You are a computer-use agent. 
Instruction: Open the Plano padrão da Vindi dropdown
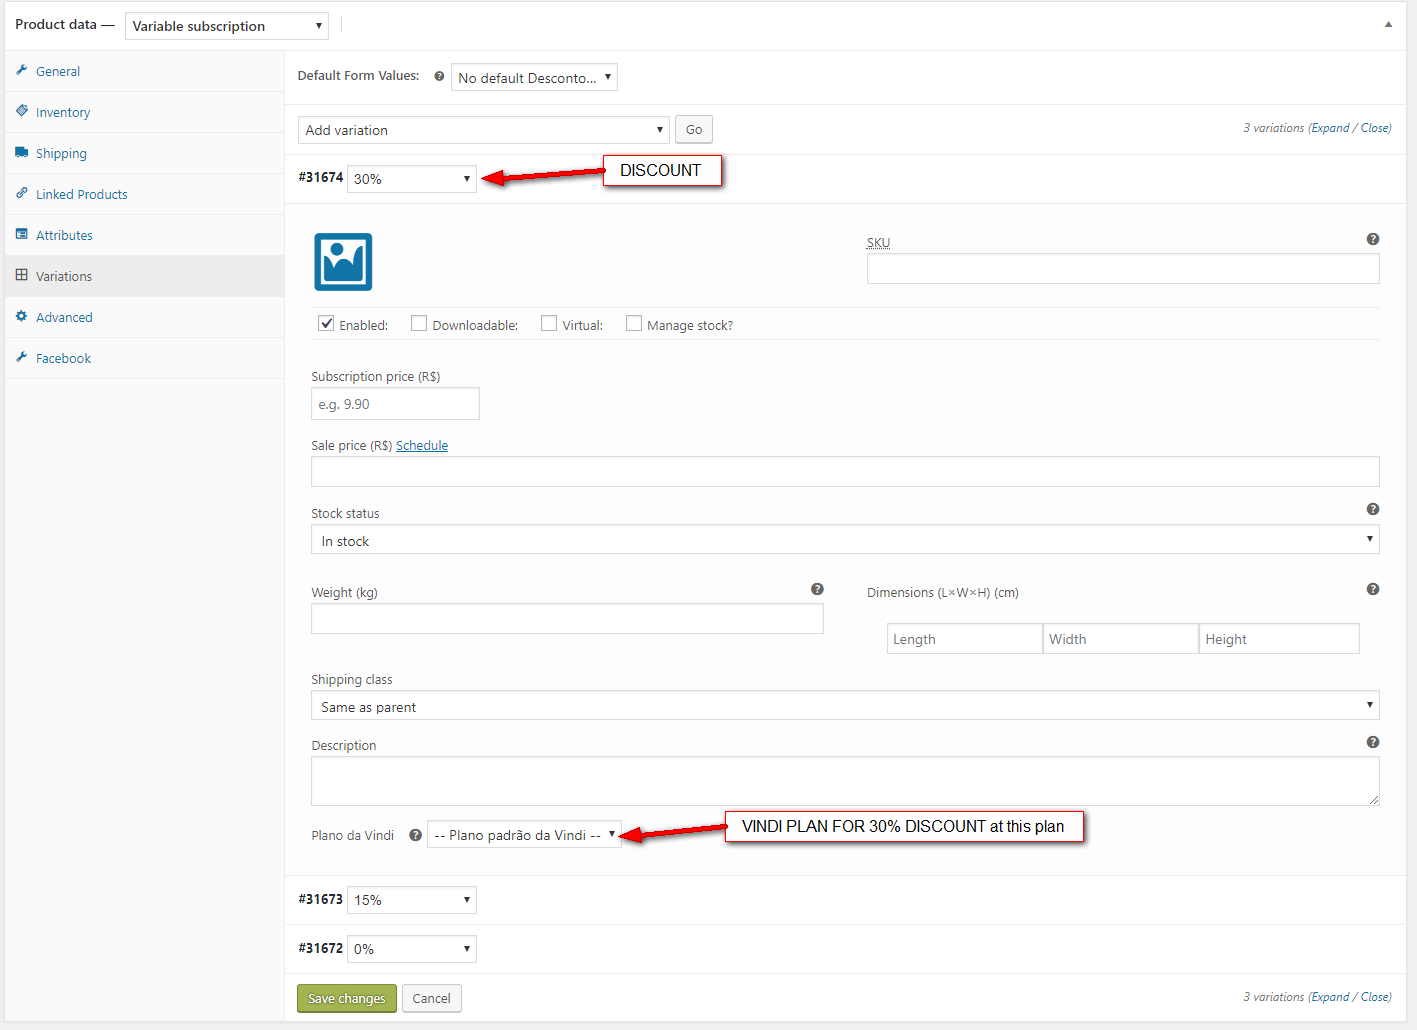524,834
